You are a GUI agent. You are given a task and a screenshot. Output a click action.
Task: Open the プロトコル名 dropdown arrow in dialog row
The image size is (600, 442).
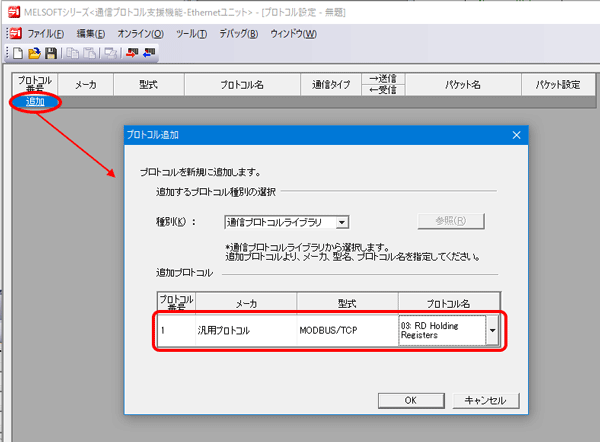point(492,330)
